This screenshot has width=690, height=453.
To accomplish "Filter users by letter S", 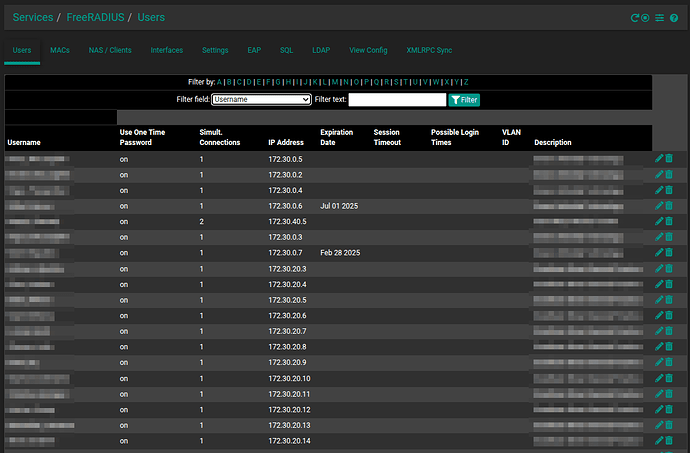I will tap(396, 82).
